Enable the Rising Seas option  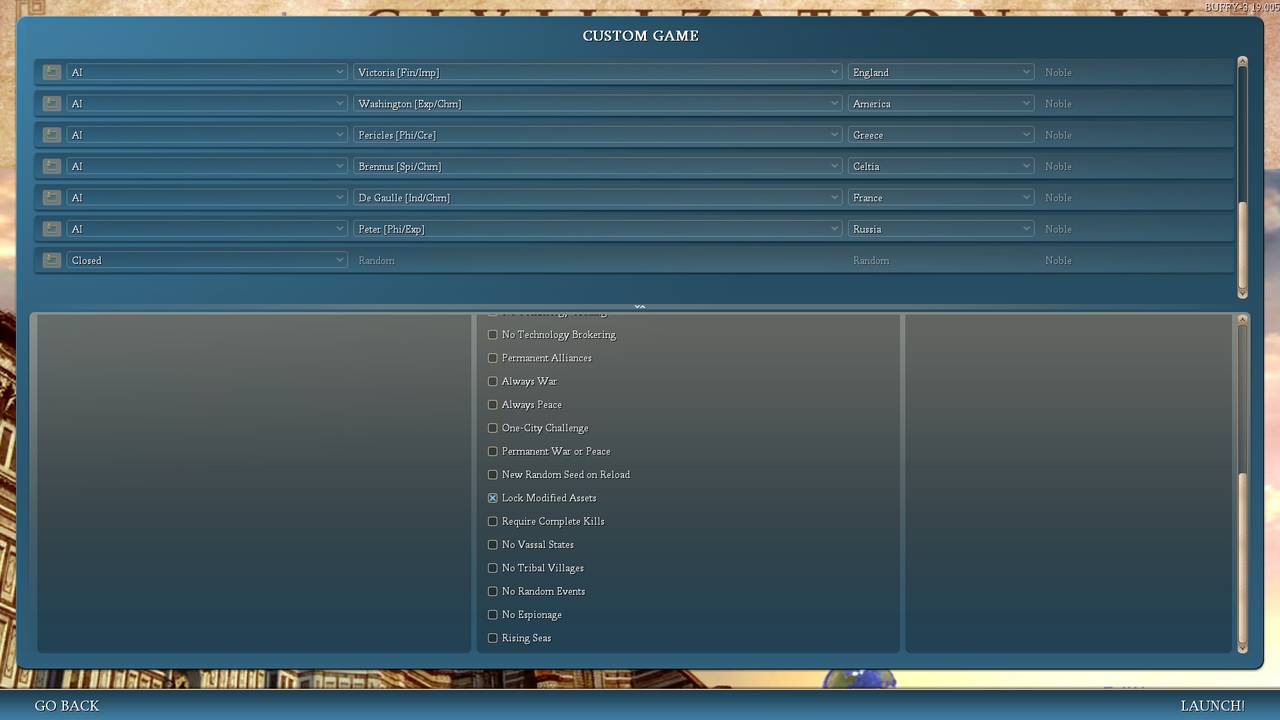point(492,638)
